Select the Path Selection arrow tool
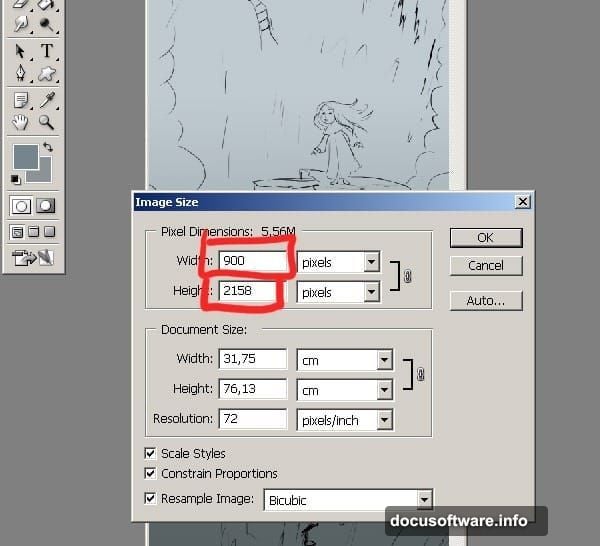600x546 pixels. click(20, 51)
